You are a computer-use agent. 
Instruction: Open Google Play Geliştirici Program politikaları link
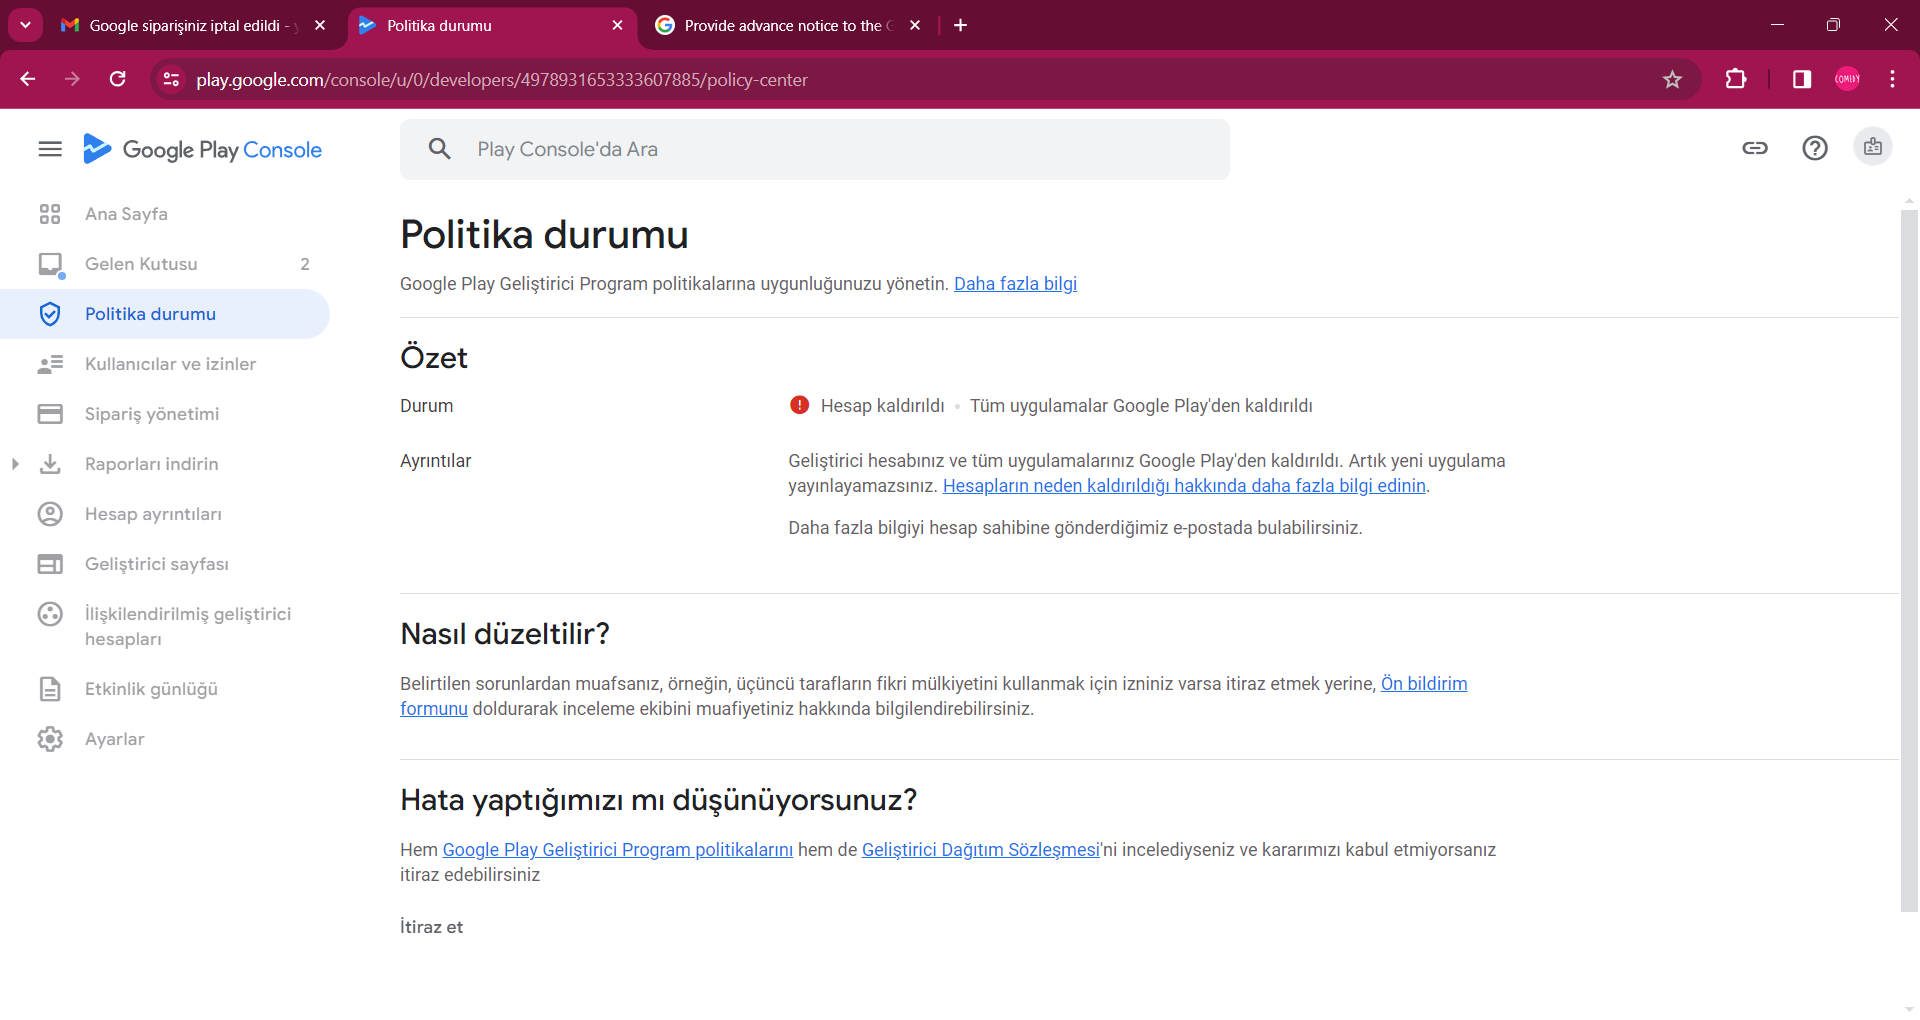tap(617, 850)
